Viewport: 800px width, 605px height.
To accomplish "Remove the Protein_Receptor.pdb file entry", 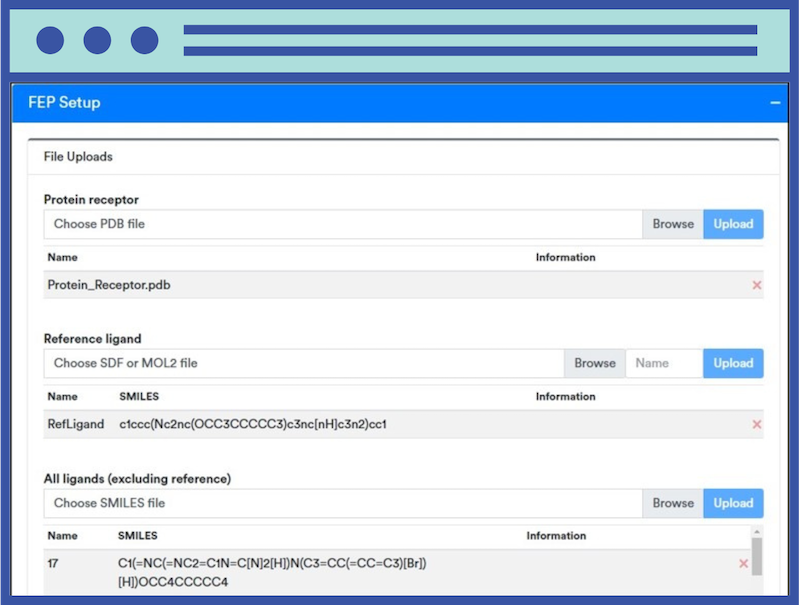I will (x=756, y=285).
